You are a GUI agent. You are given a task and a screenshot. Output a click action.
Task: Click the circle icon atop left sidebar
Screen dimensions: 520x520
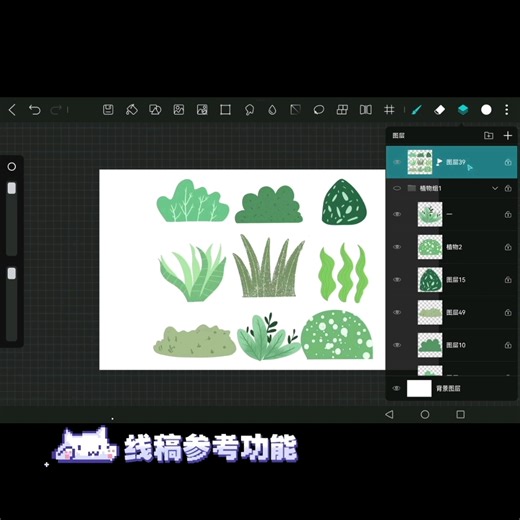pos(12,166)
